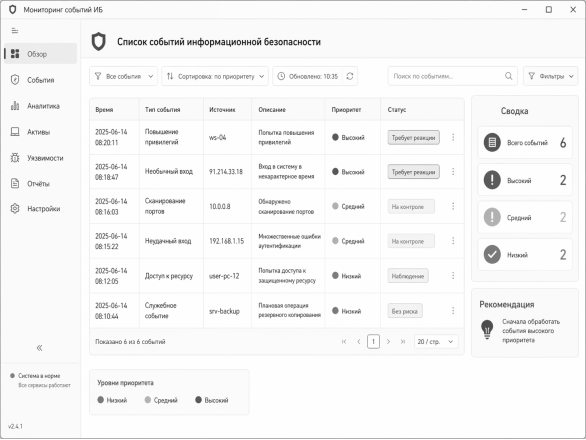Open Отчёты in the sidebar
586x440 pixels.
40,184
